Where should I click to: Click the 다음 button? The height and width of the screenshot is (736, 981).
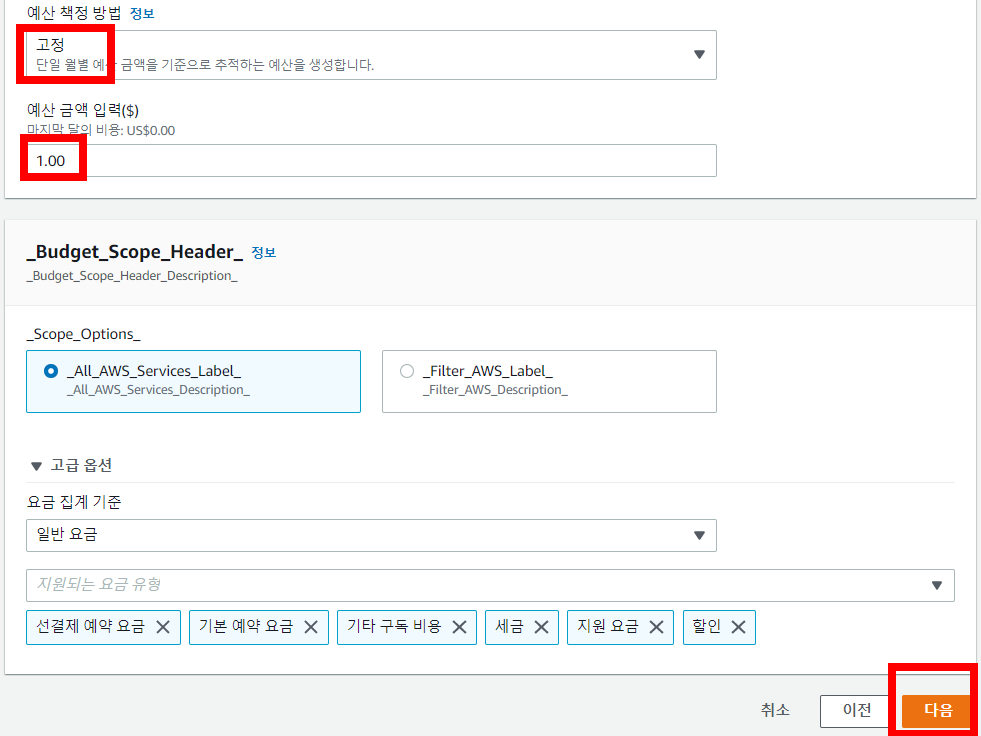[x=938, y=710]
